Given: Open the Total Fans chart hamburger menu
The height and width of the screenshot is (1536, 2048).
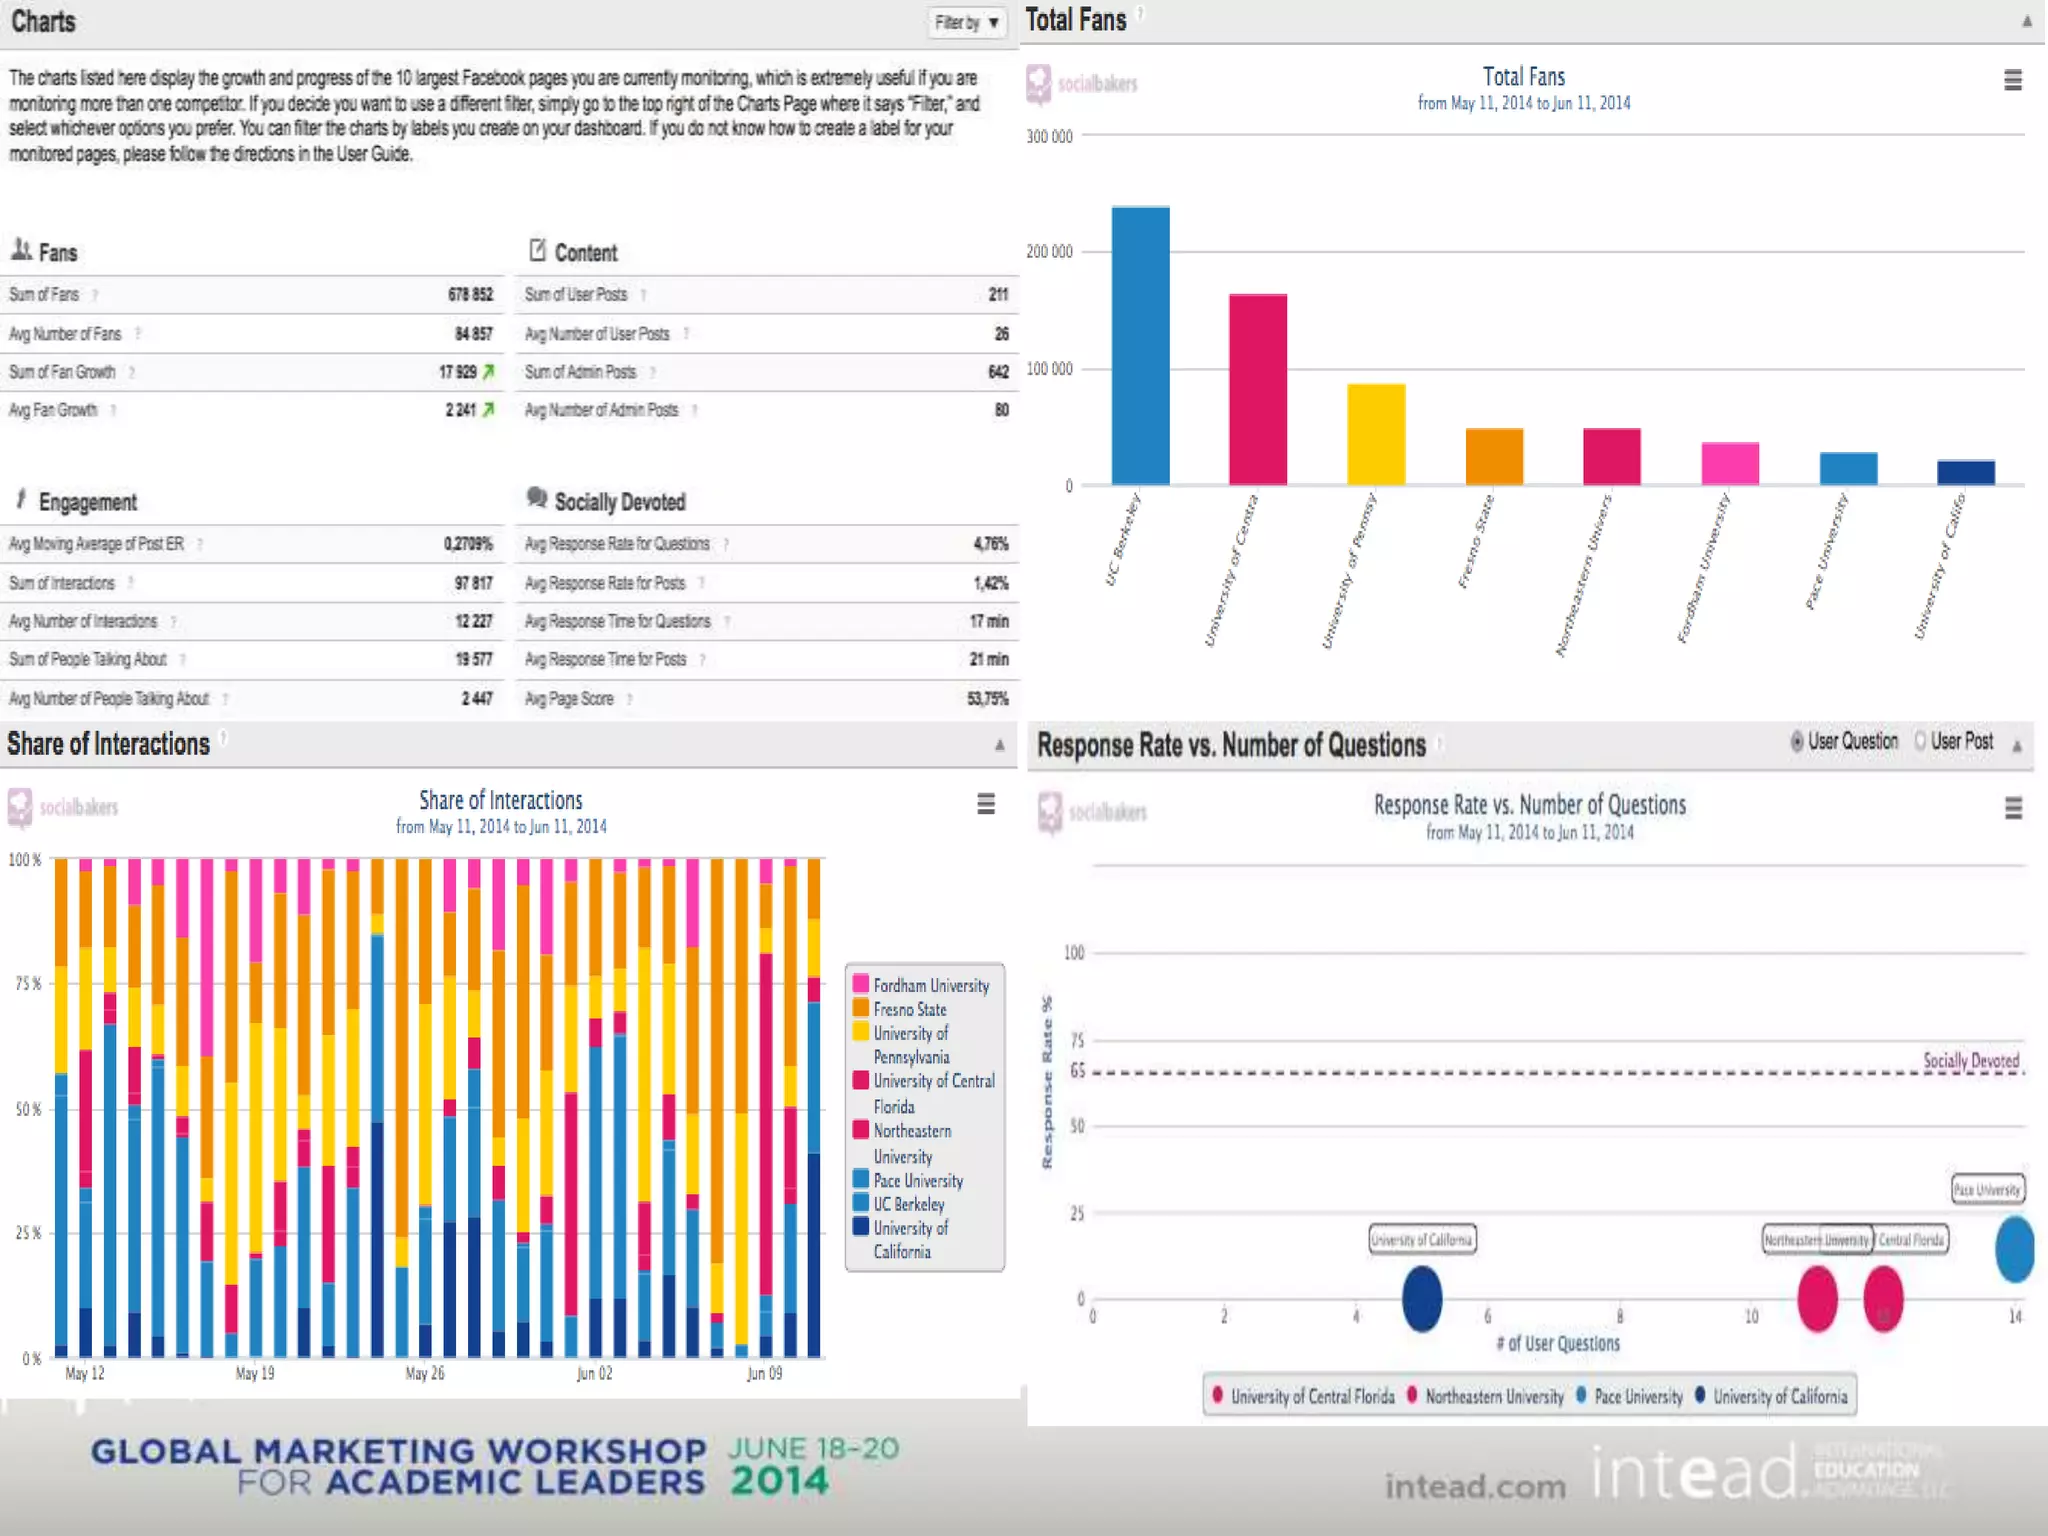Looking at the screenshot, I should (2012, 80).
